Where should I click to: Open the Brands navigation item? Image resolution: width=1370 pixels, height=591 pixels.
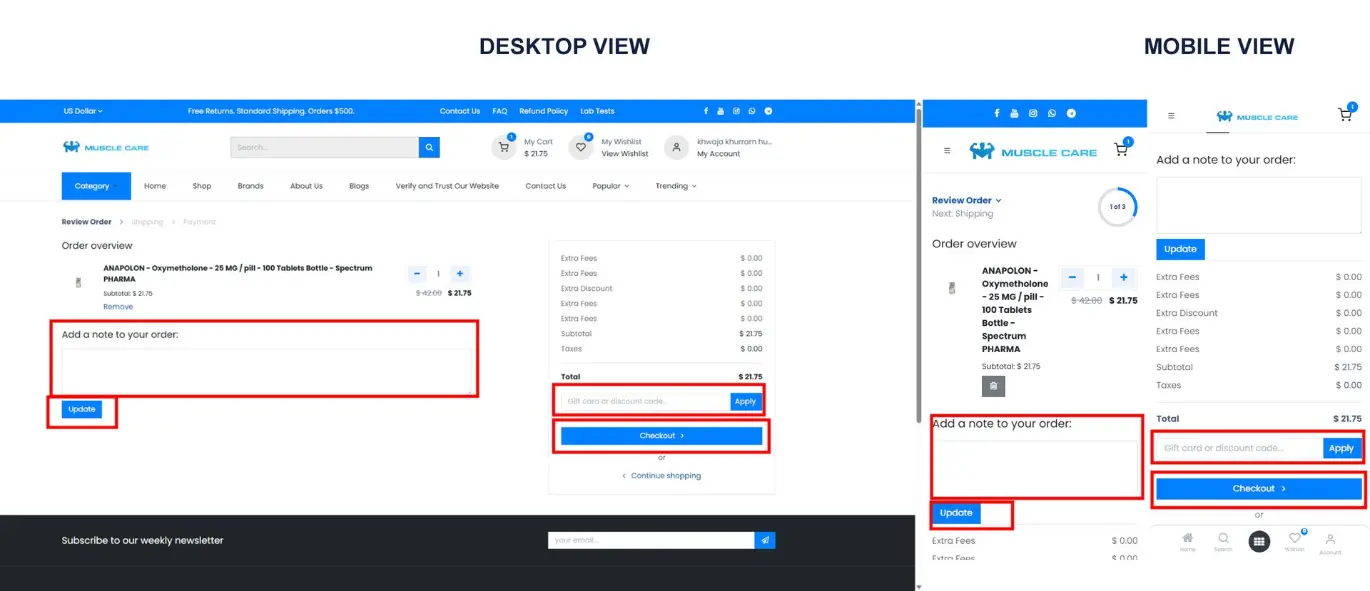point(250,186)
